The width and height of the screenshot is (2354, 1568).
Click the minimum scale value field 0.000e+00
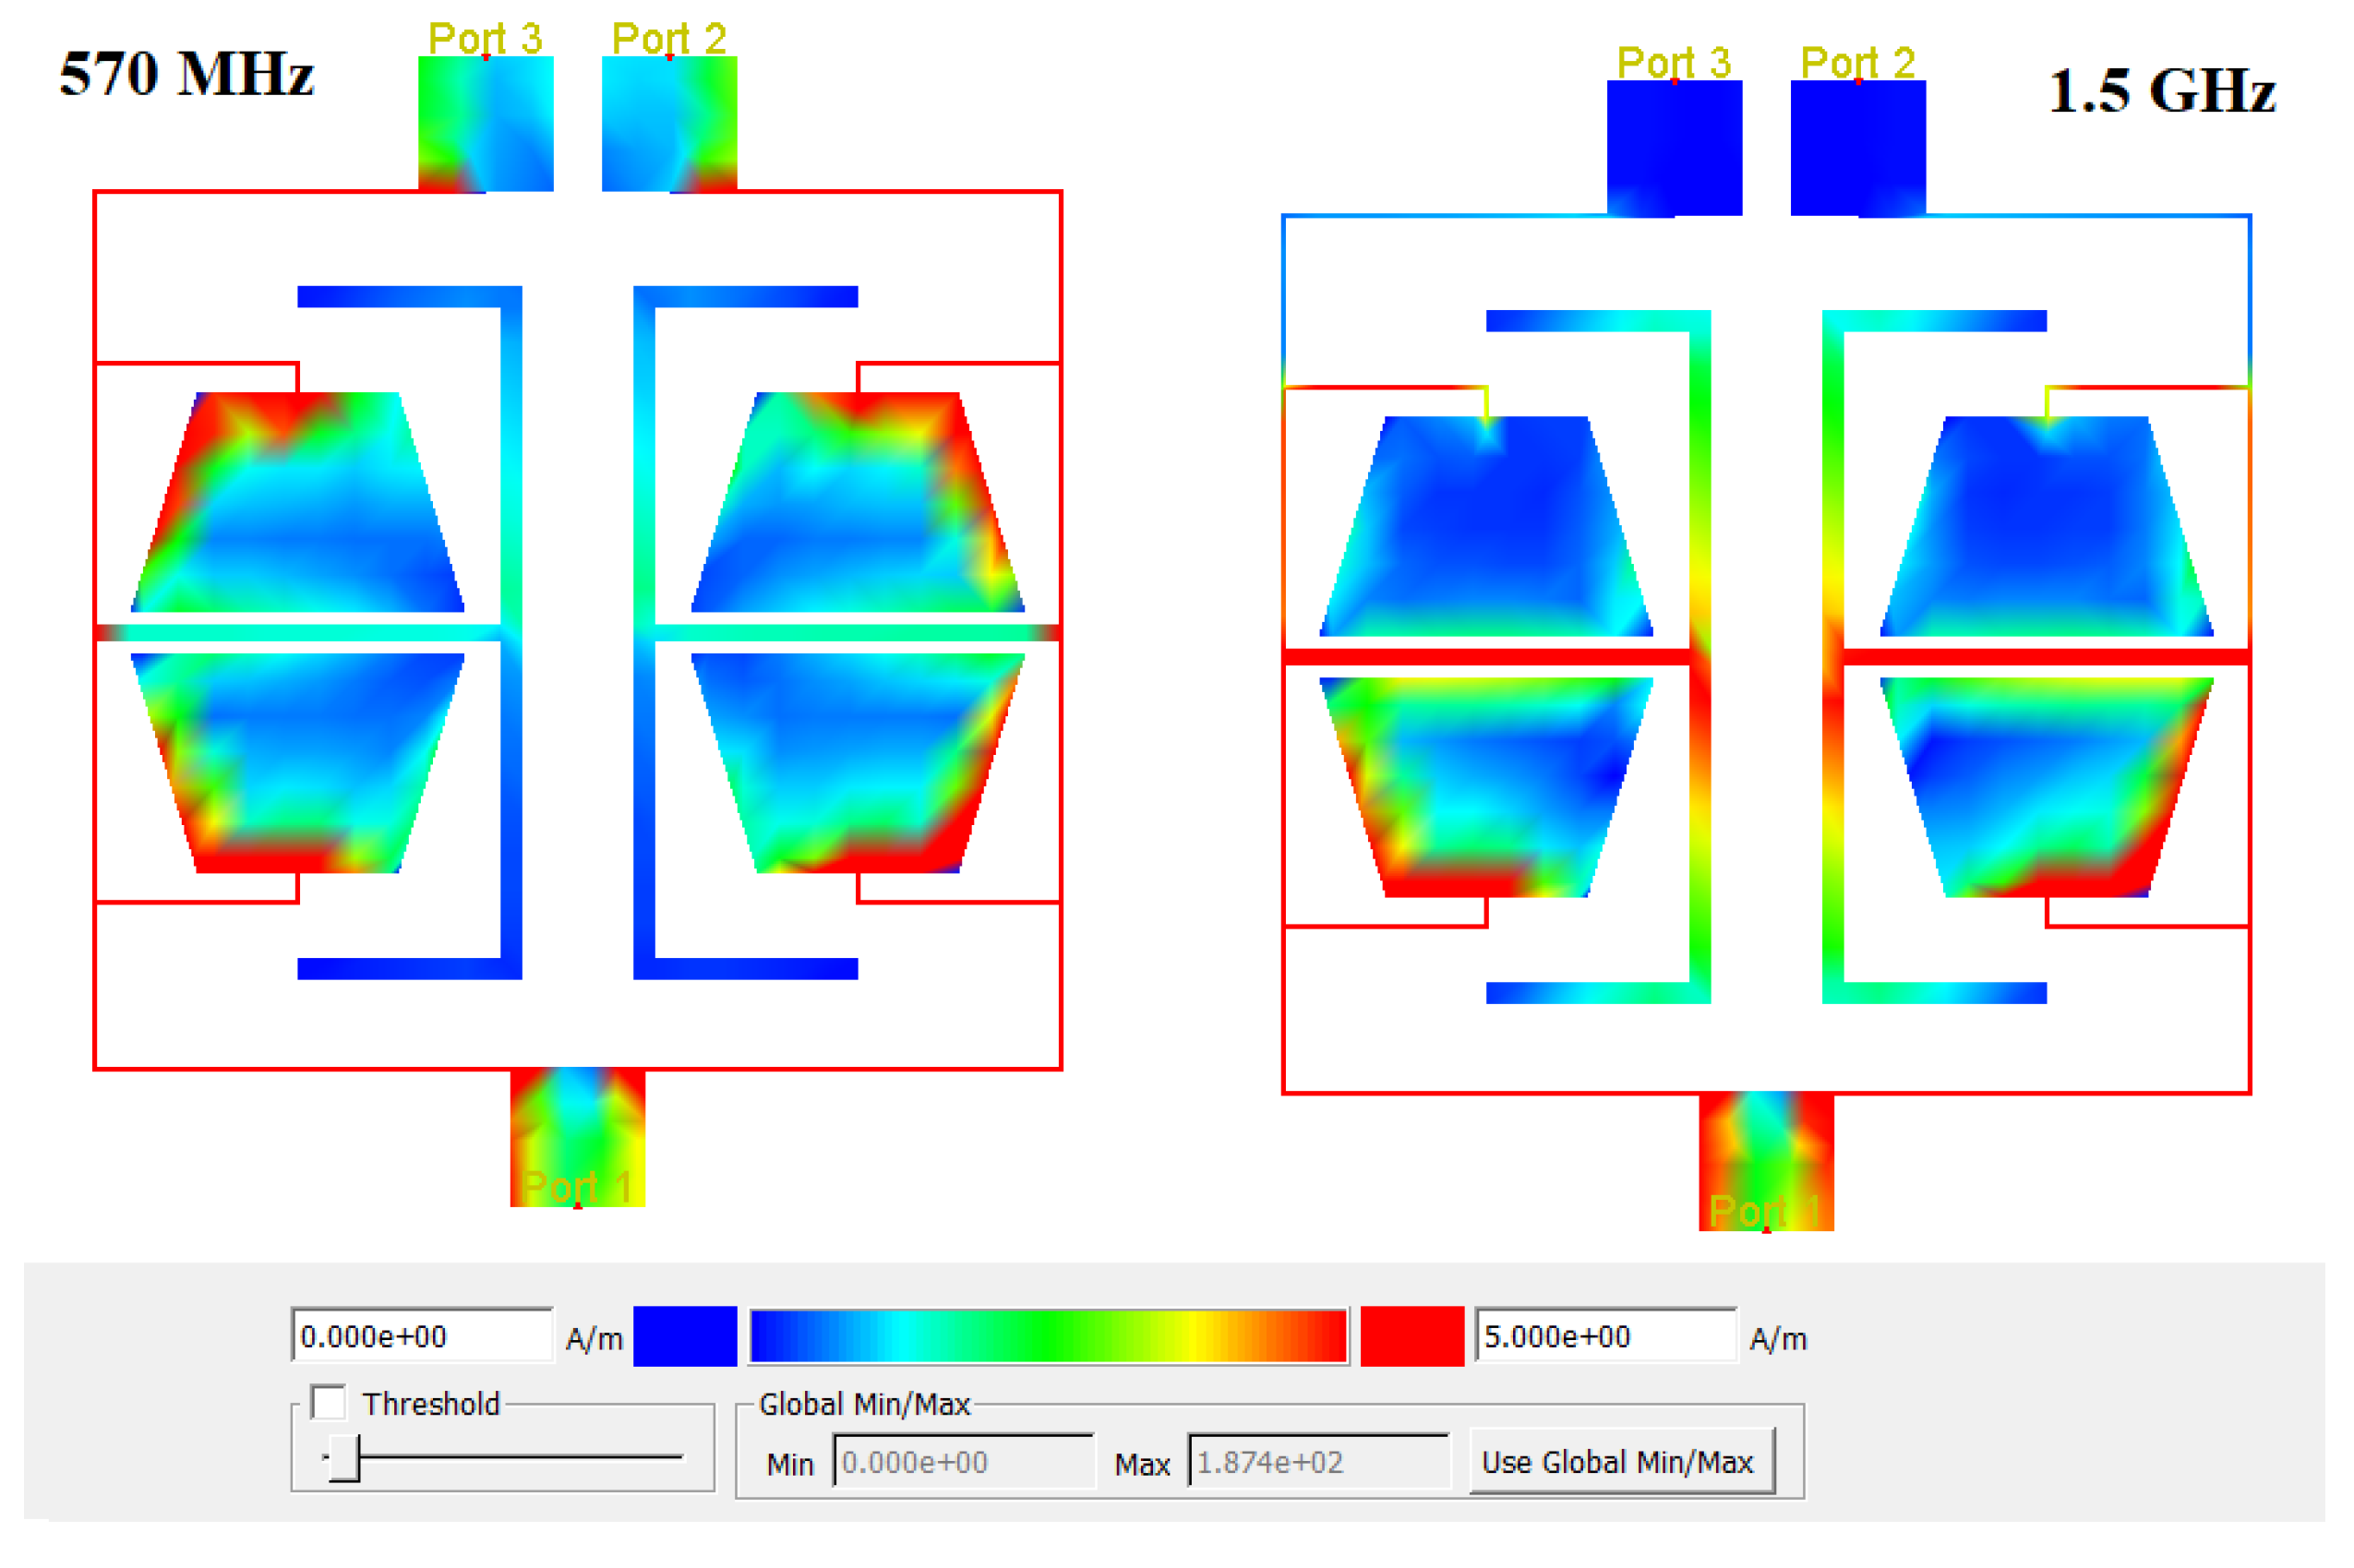tap(421, 1336)
